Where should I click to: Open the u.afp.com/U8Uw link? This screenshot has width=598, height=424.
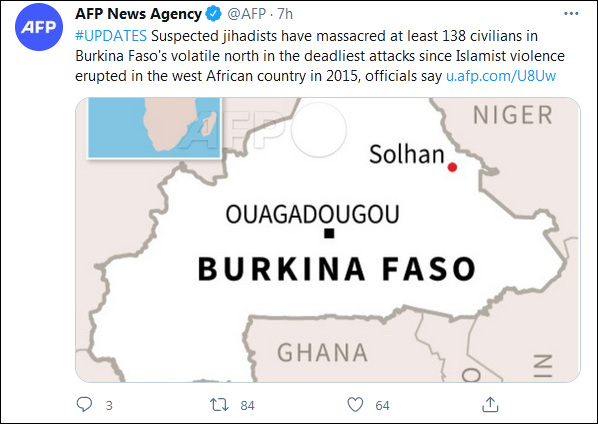[x=501, y=76]
